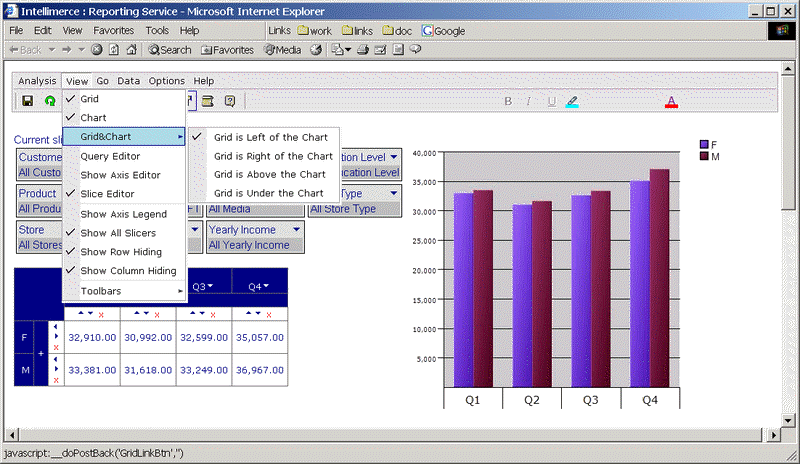
Task: Click the All Media slicer link
Action: tap(230, 208)
